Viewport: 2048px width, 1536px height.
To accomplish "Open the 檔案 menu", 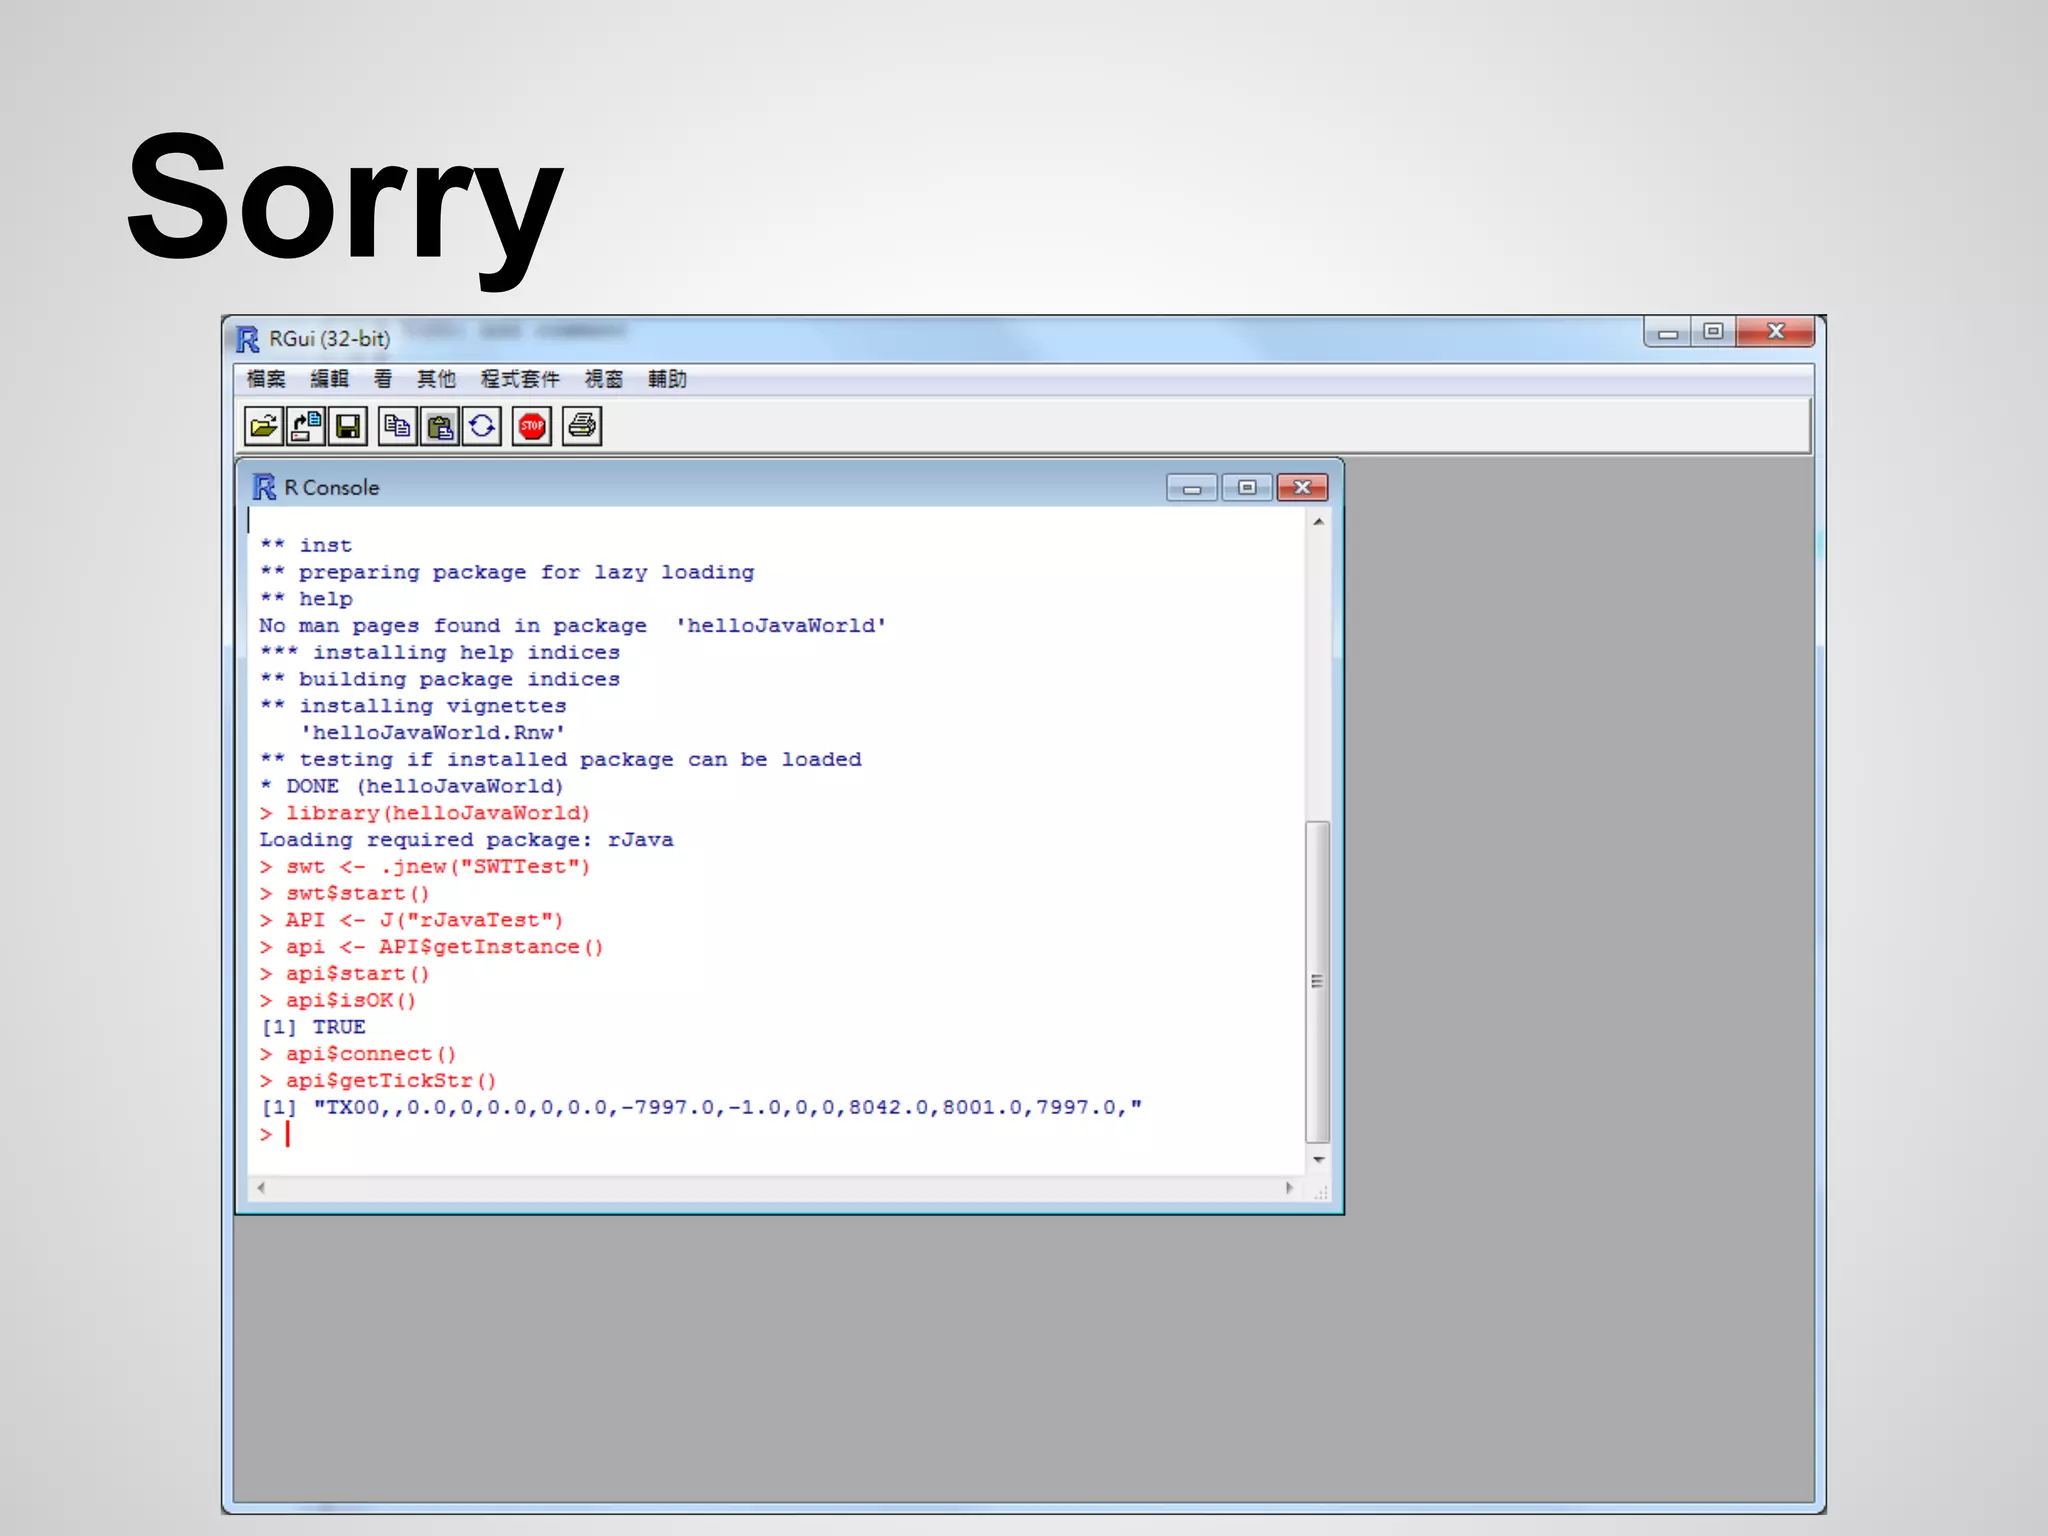I will point(266,379).
